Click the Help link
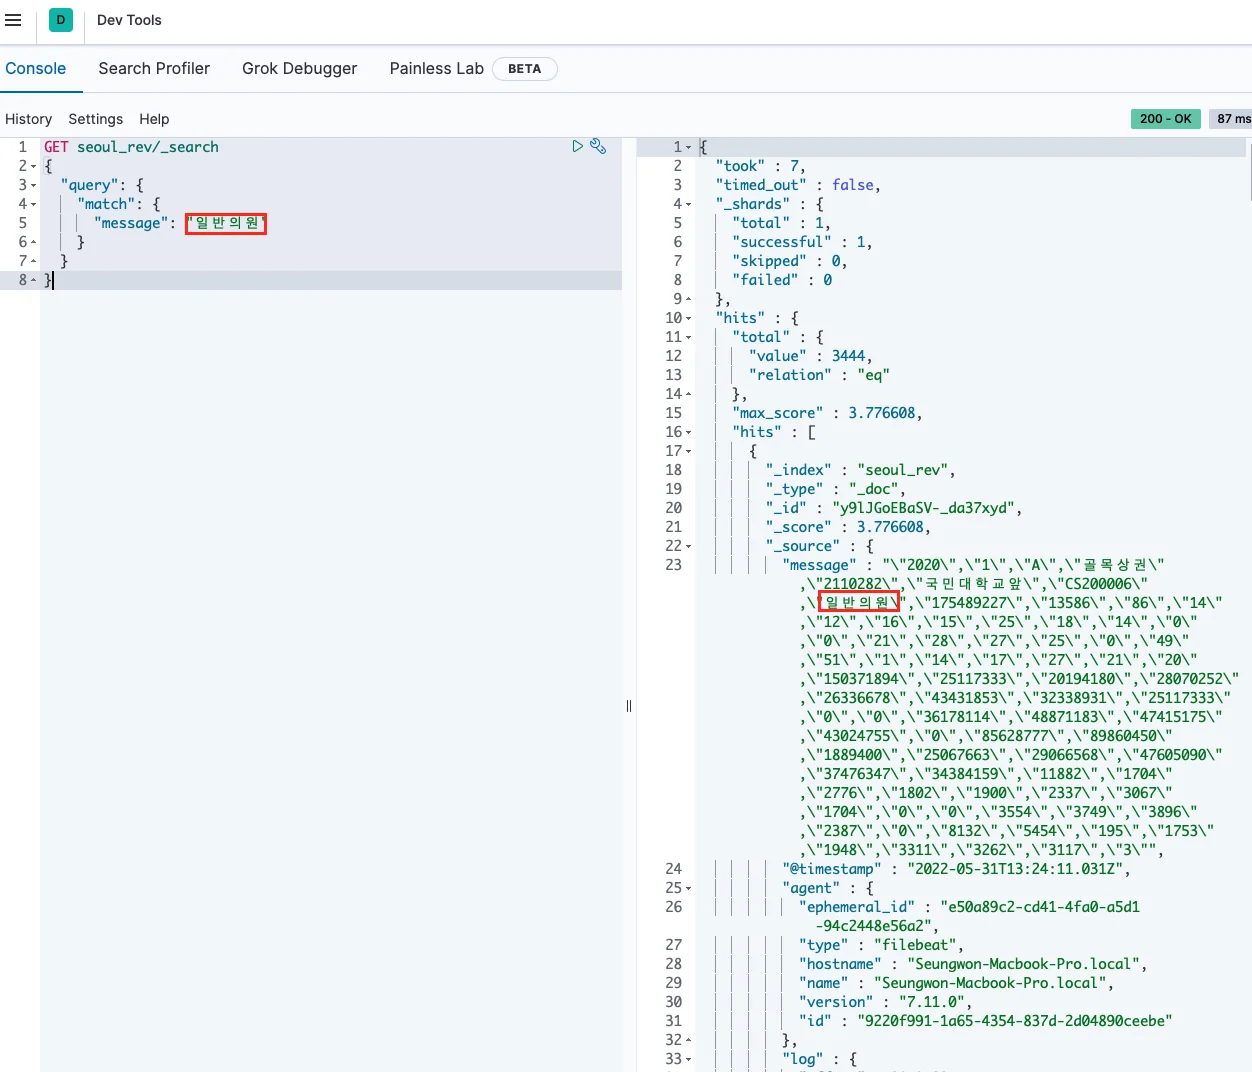1252x1072 pixels. point(154,119)
